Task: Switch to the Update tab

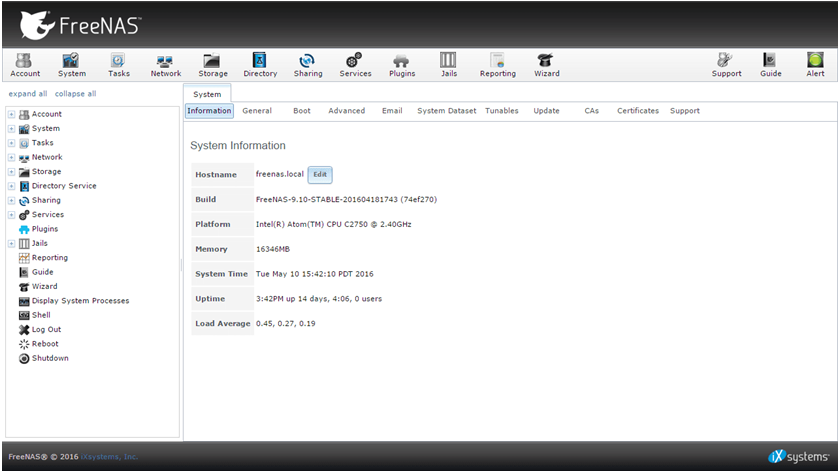Action: [546, 111]
